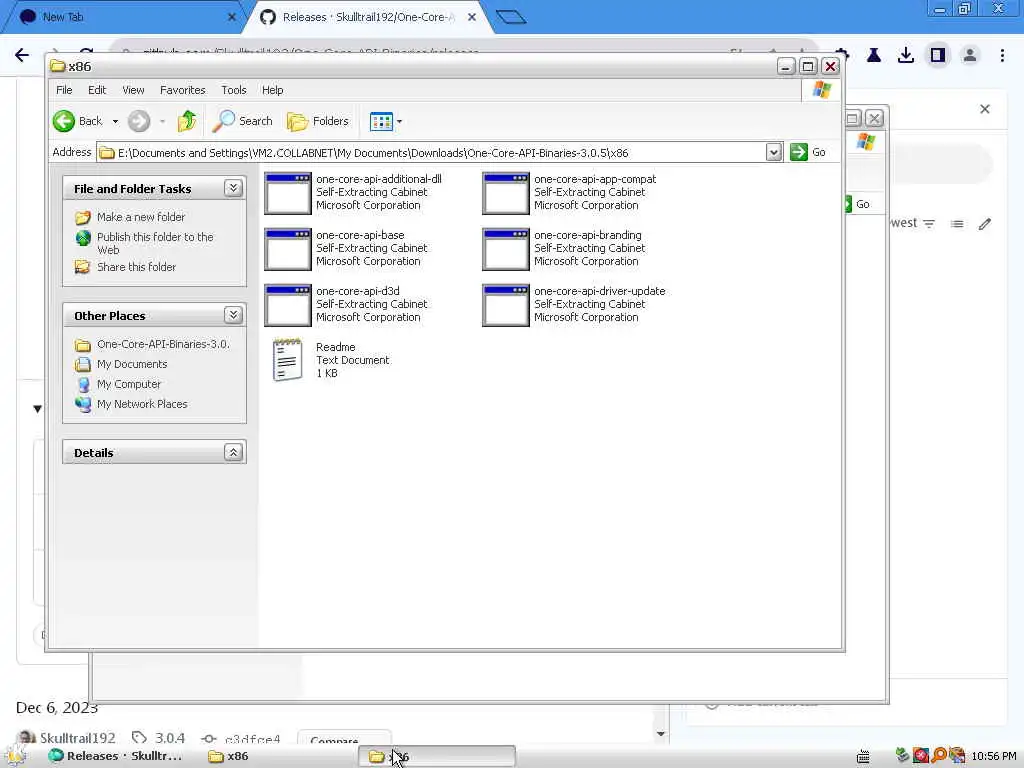Go to One-Core-API-Binaries-3.0 folder link
The height and width of the screenshot is (768, 1024).
[x=163, y=344]
